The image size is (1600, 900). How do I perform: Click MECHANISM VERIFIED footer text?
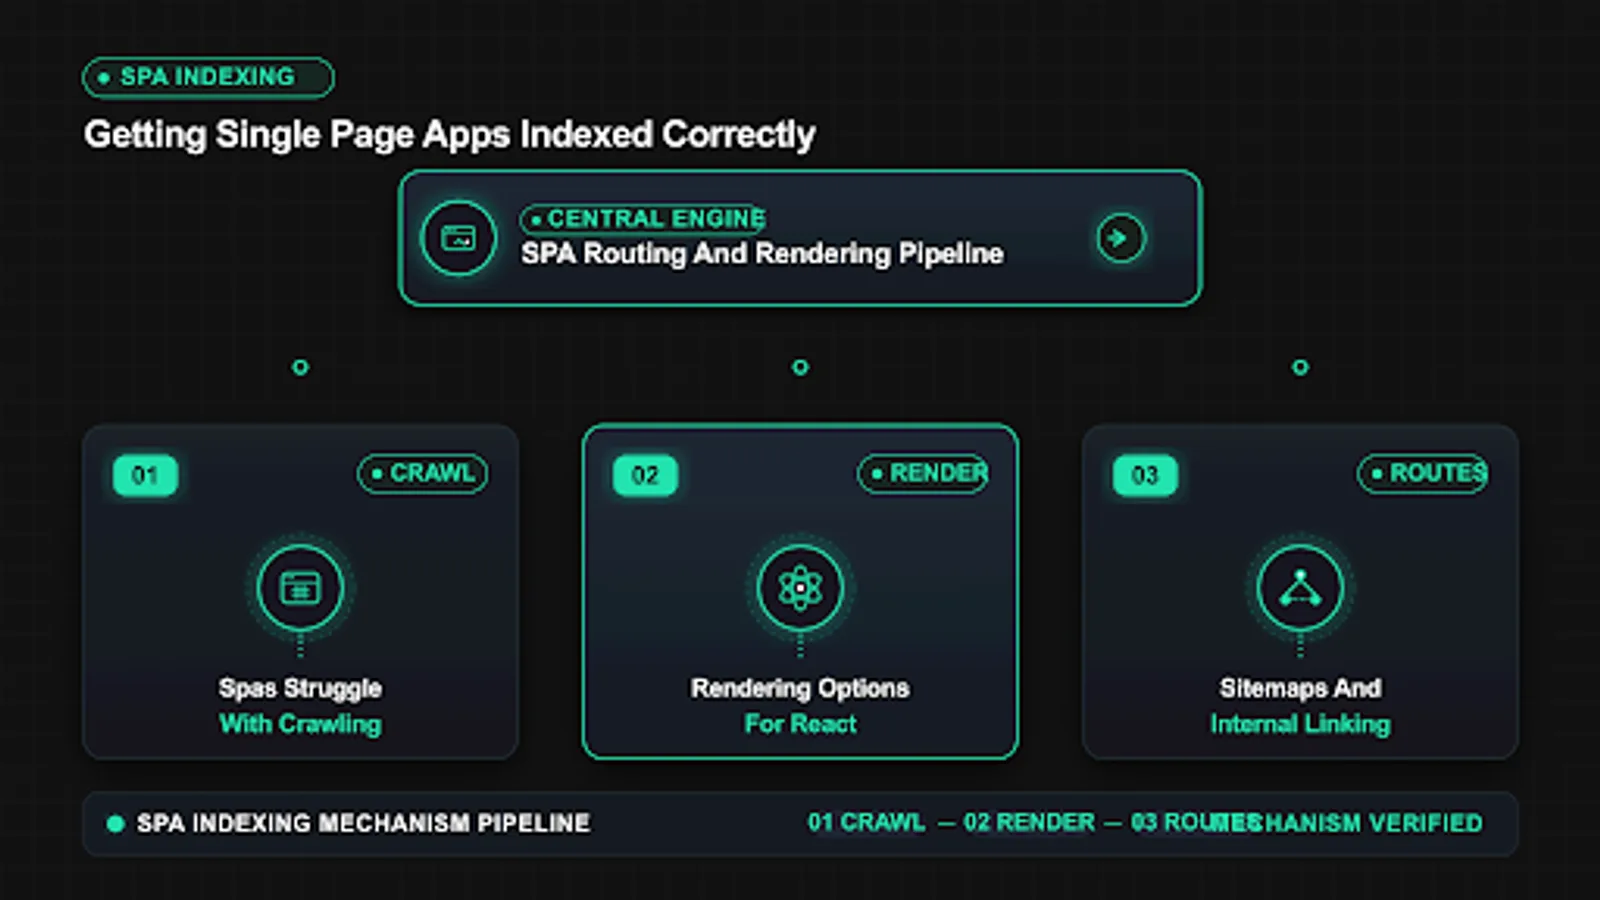(1349, 823)
